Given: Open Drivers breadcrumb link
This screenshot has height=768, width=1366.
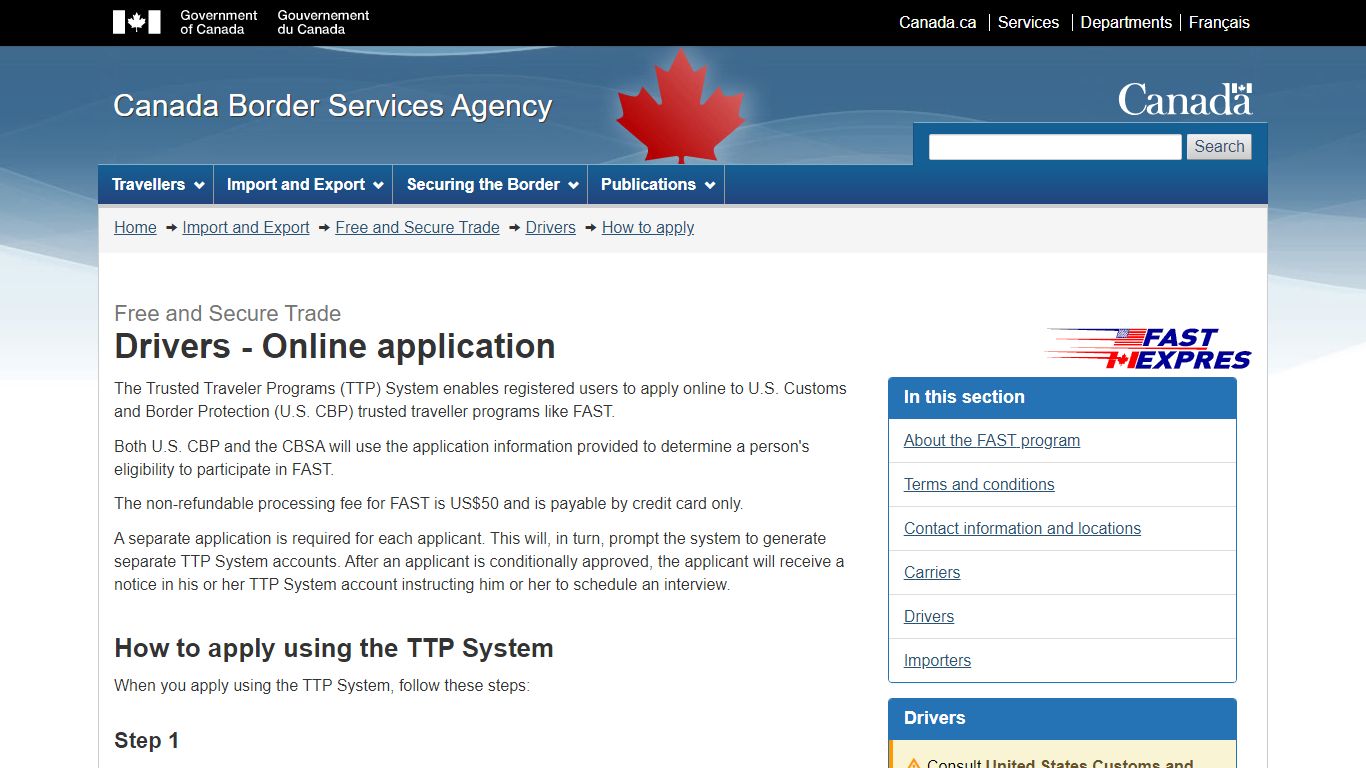Looking at the screenshot, I should point(551,228).
